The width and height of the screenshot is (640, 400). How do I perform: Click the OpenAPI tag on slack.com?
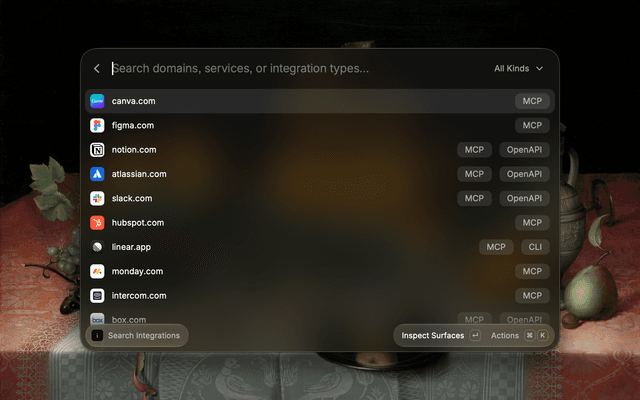coord(524,198)
